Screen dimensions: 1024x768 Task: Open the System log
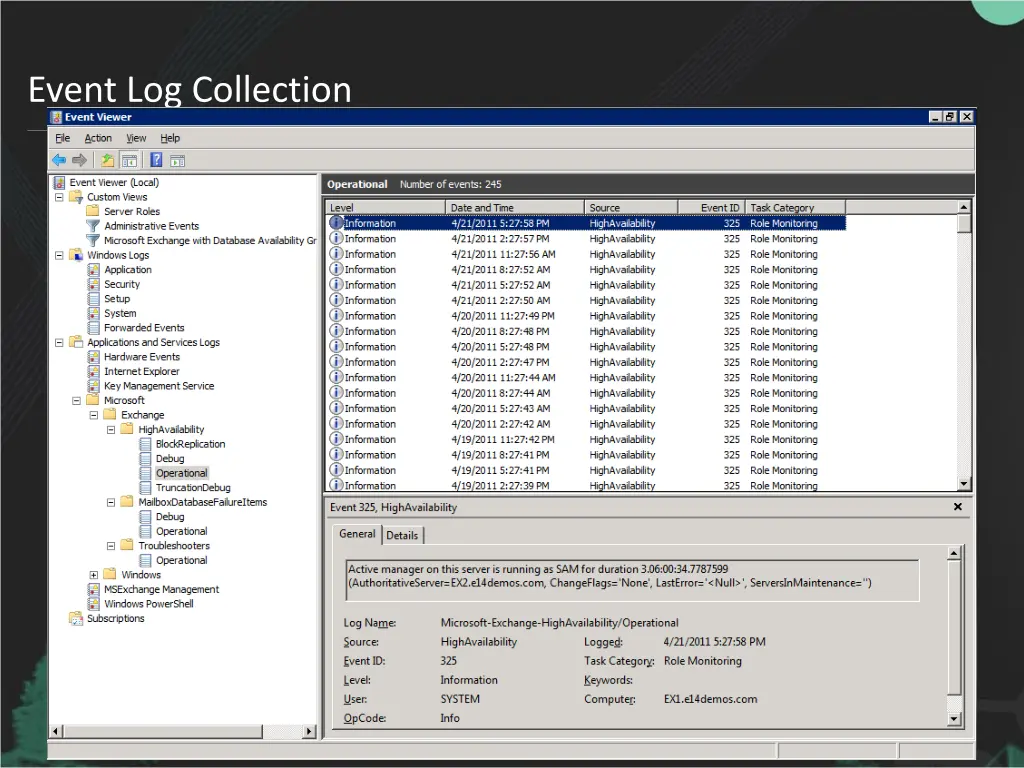120,313
